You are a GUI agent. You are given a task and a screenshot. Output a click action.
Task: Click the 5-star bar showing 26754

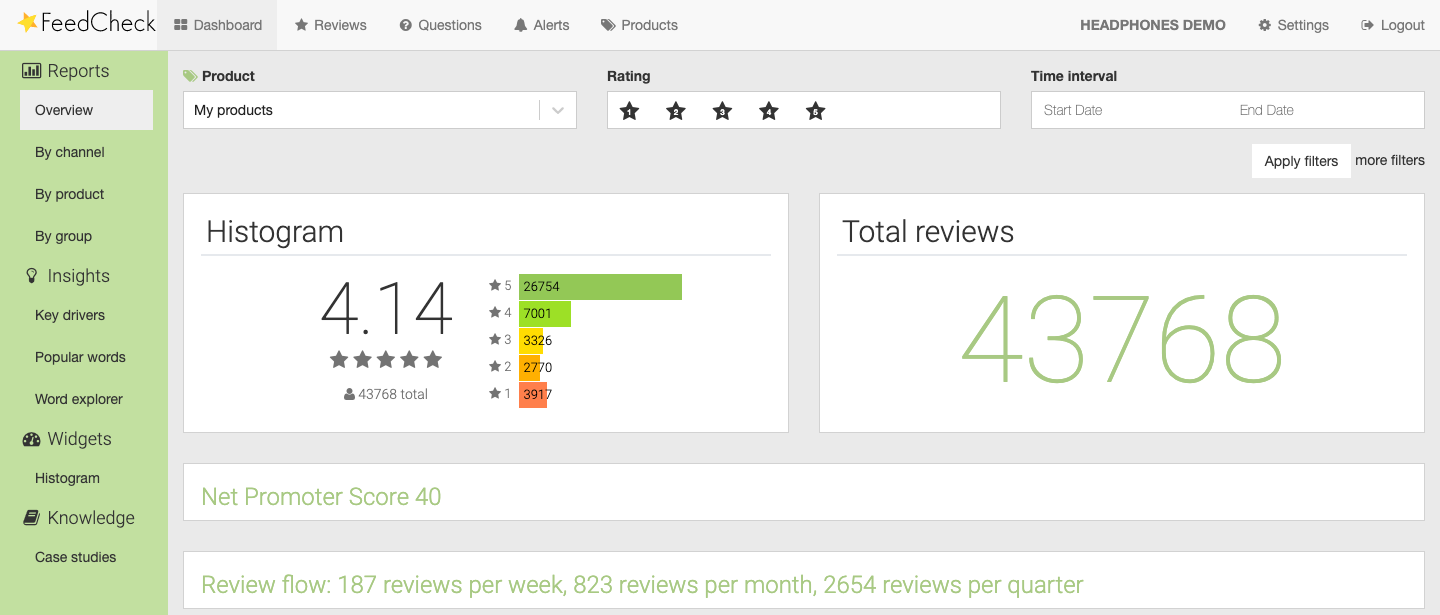[x=600, y=287]
